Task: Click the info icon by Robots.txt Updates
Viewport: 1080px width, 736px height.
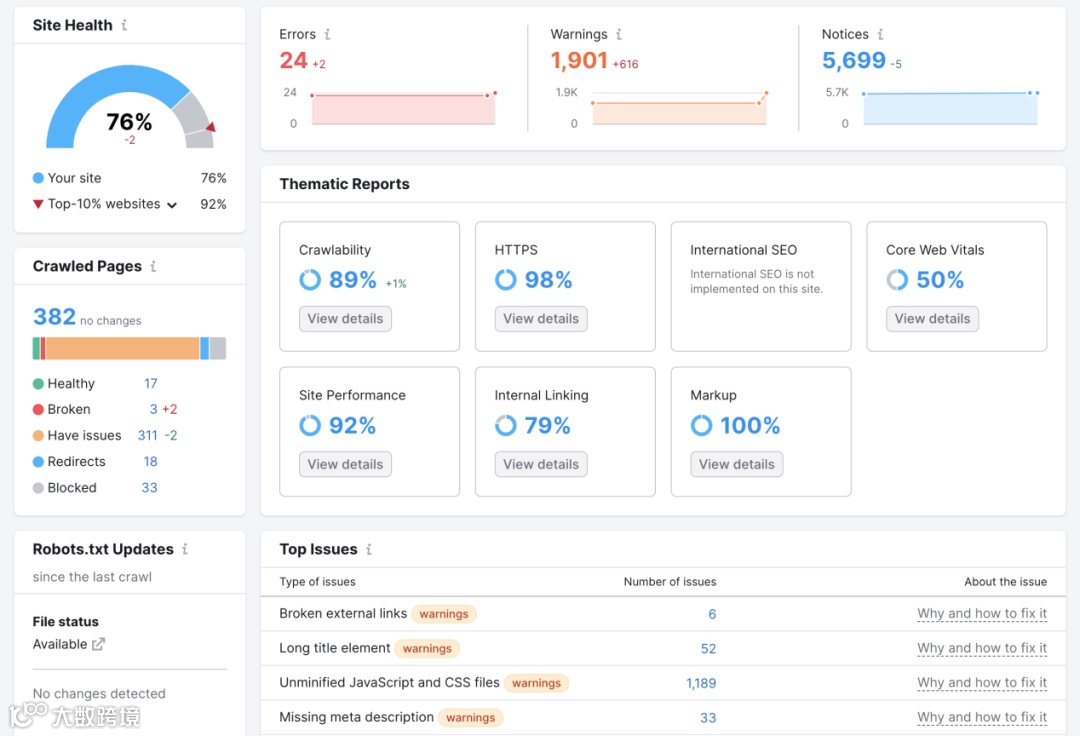Action: [x=185, y=549]
